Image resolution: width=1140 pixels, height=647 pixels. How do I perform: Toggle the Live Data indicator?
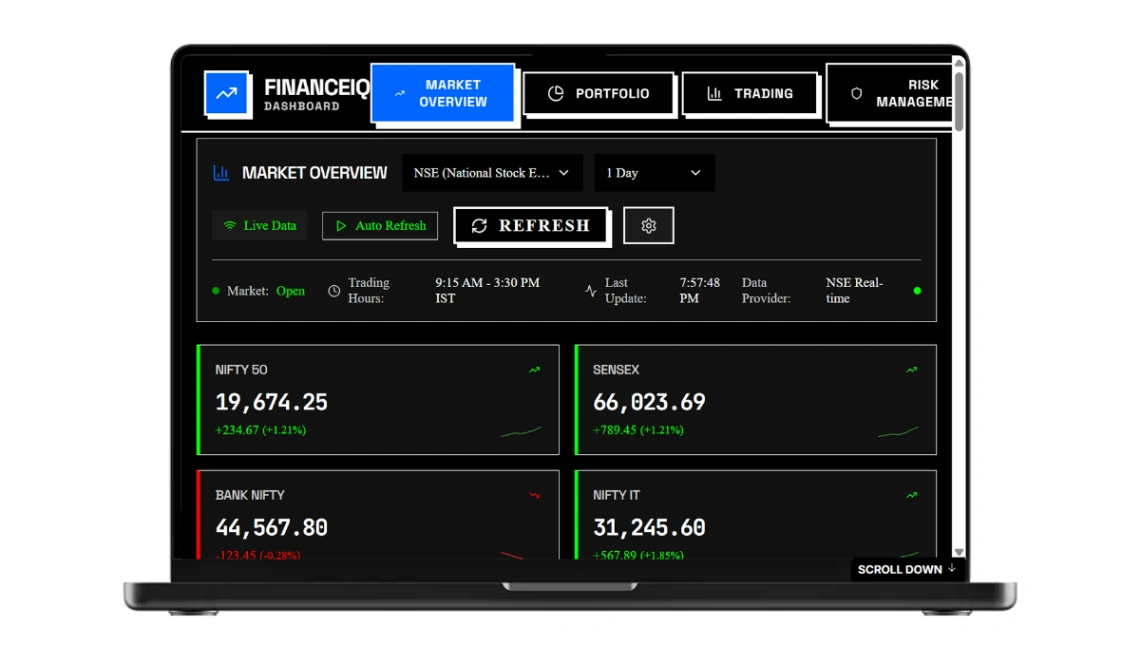pos(260,226)
